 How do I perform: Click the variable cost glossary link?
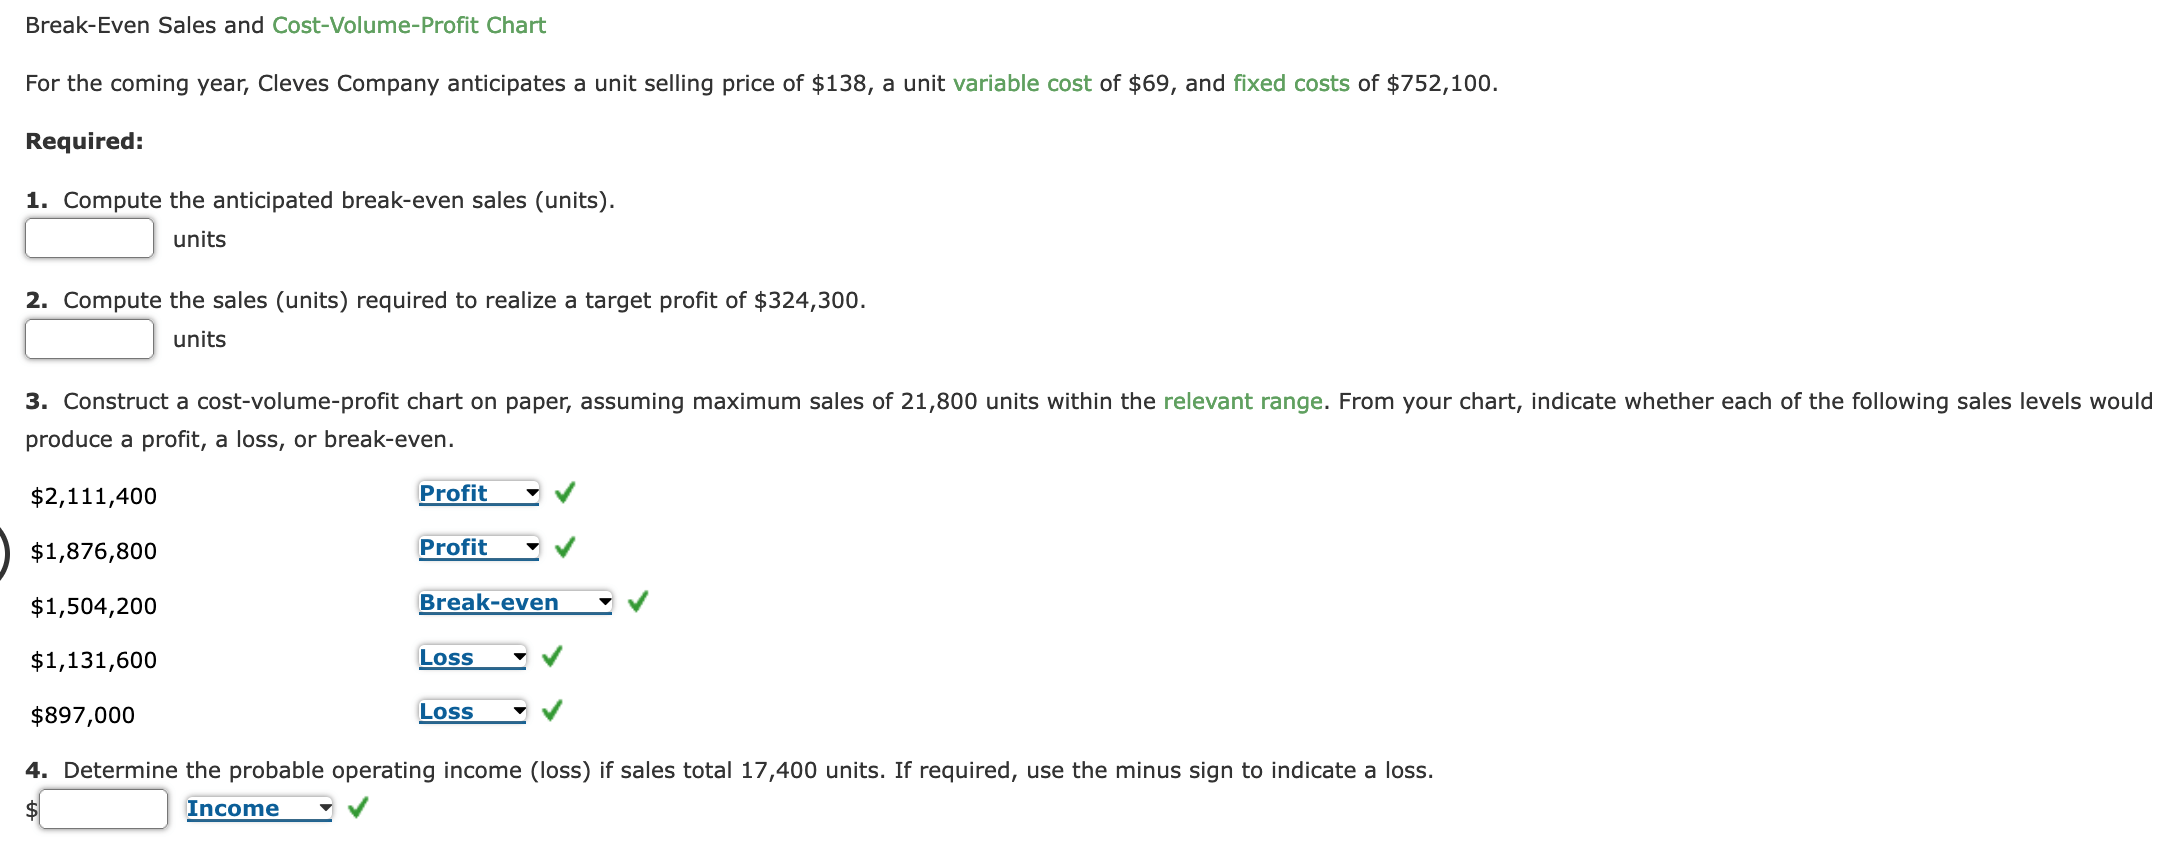point(1022,83)
